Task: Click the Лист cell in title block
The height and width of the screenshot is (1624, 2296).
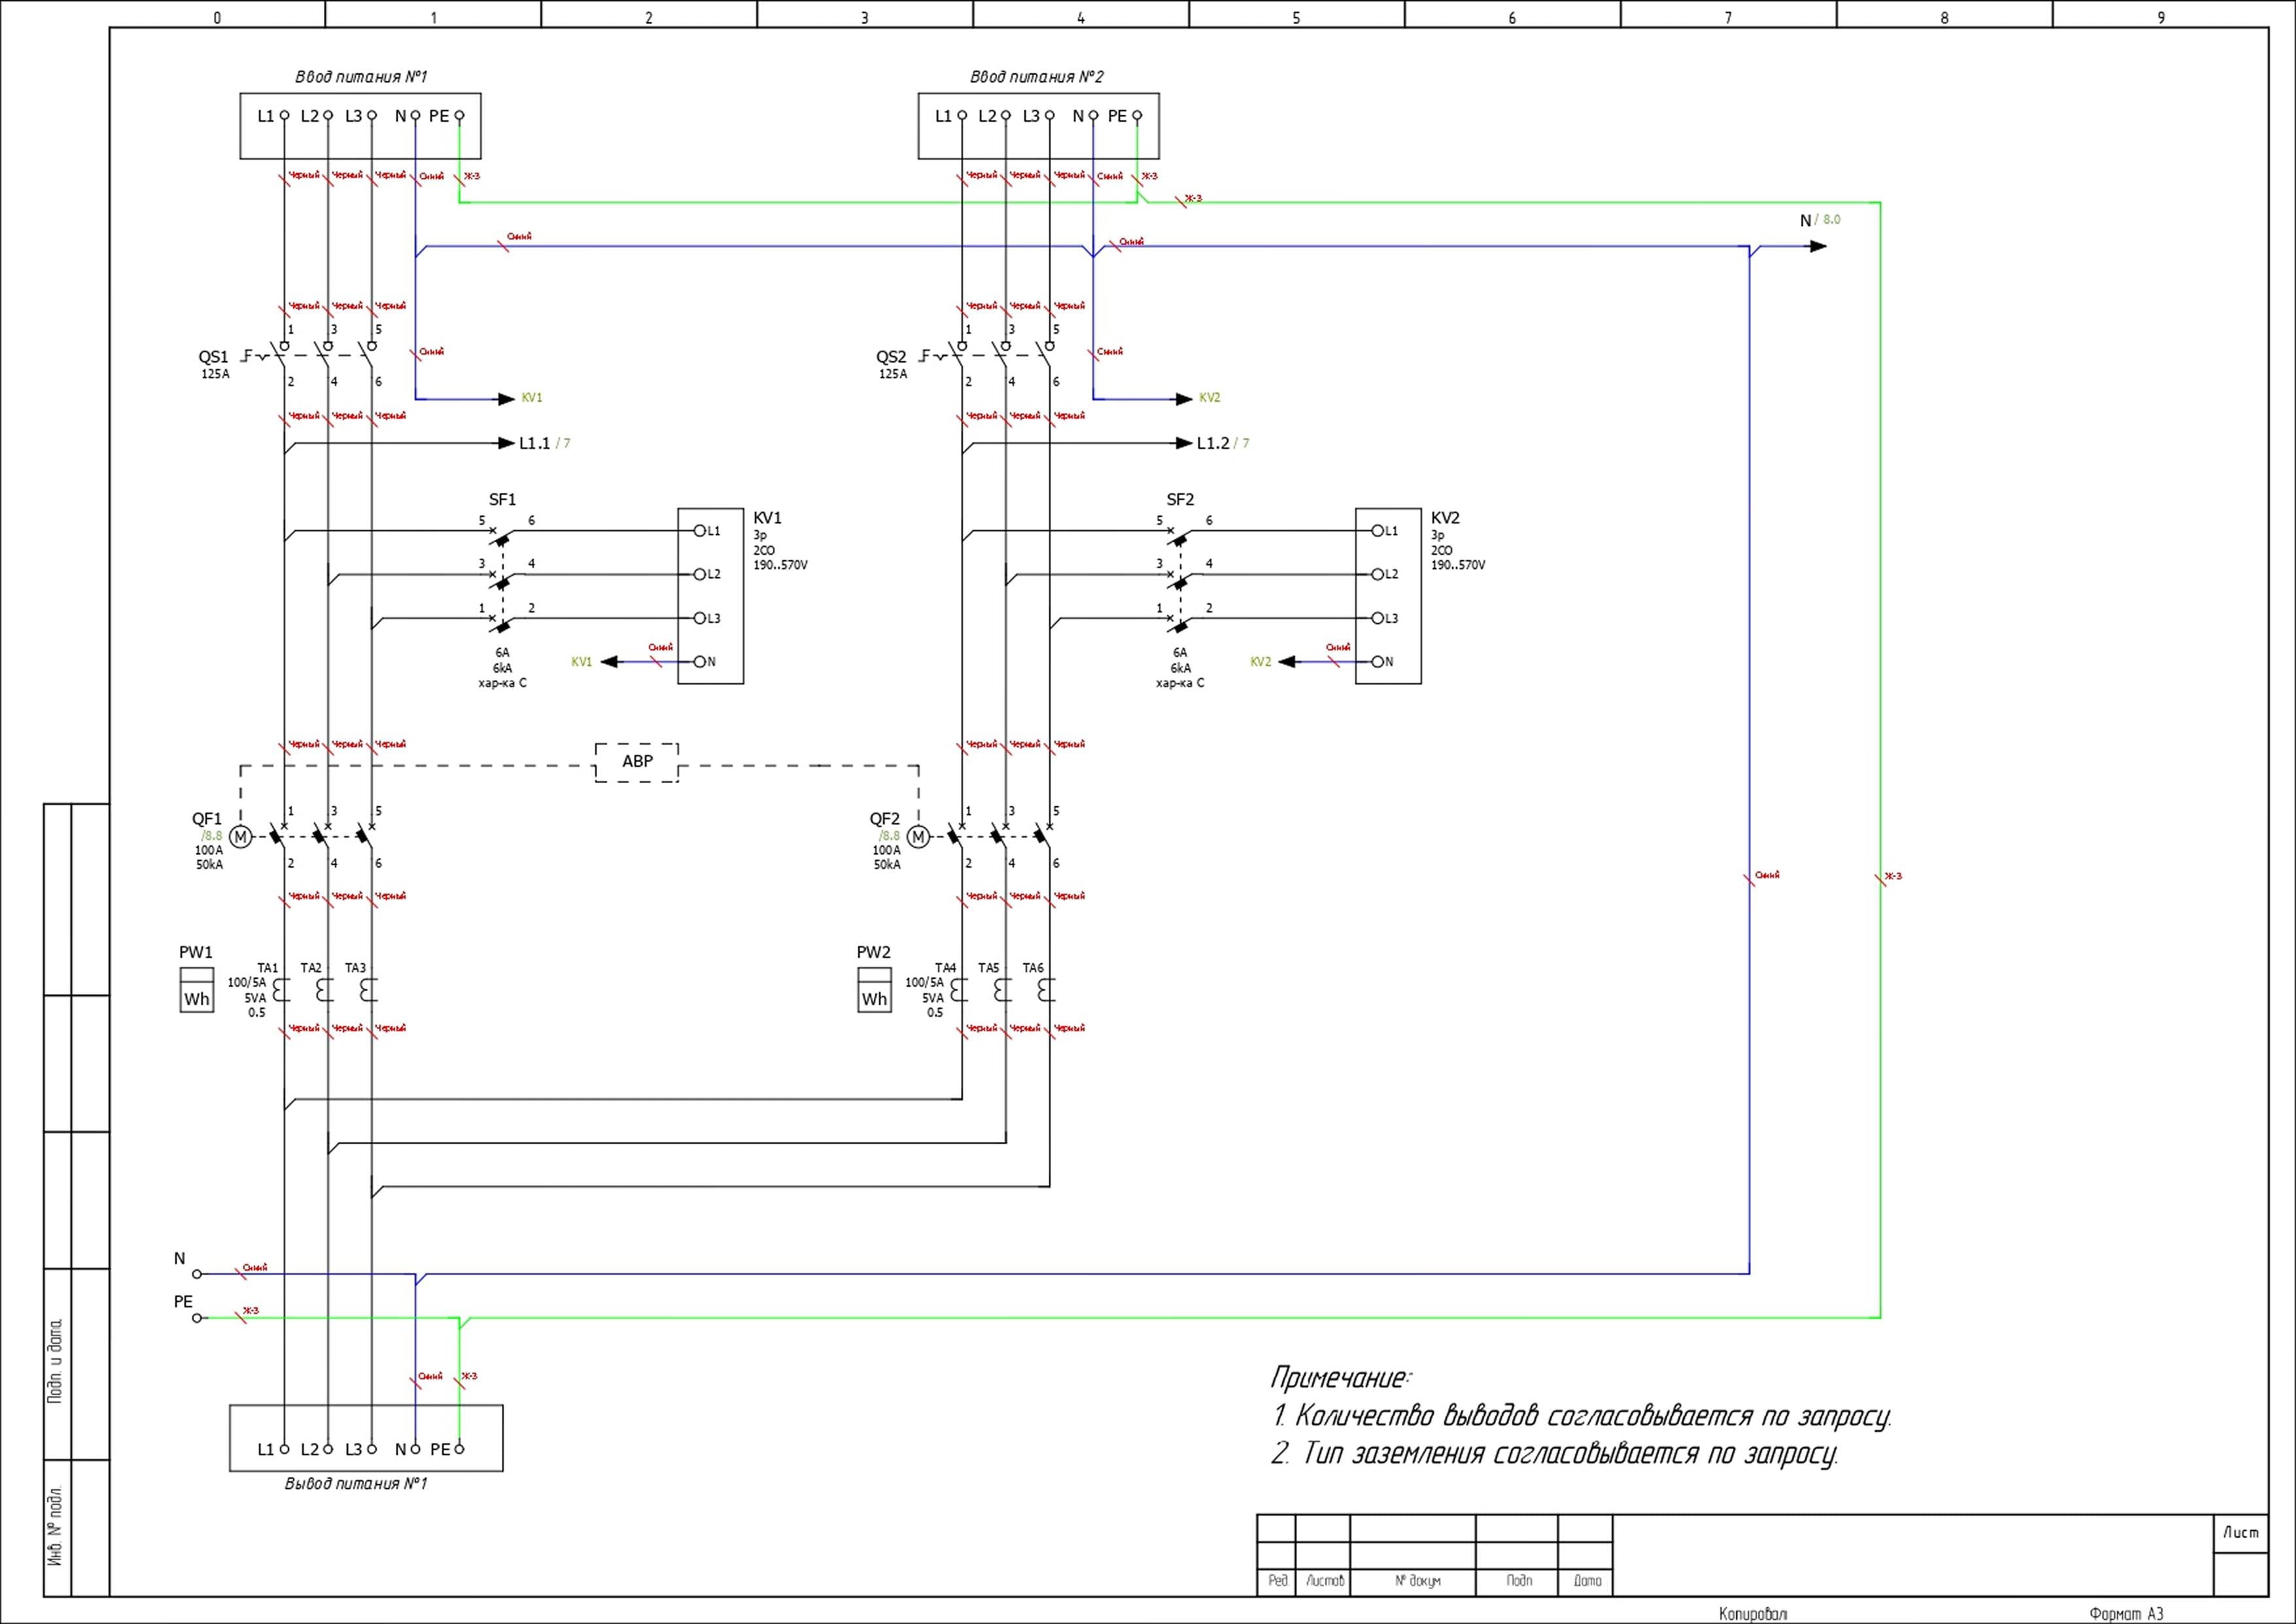Action: click(x=2241, y=1532)
